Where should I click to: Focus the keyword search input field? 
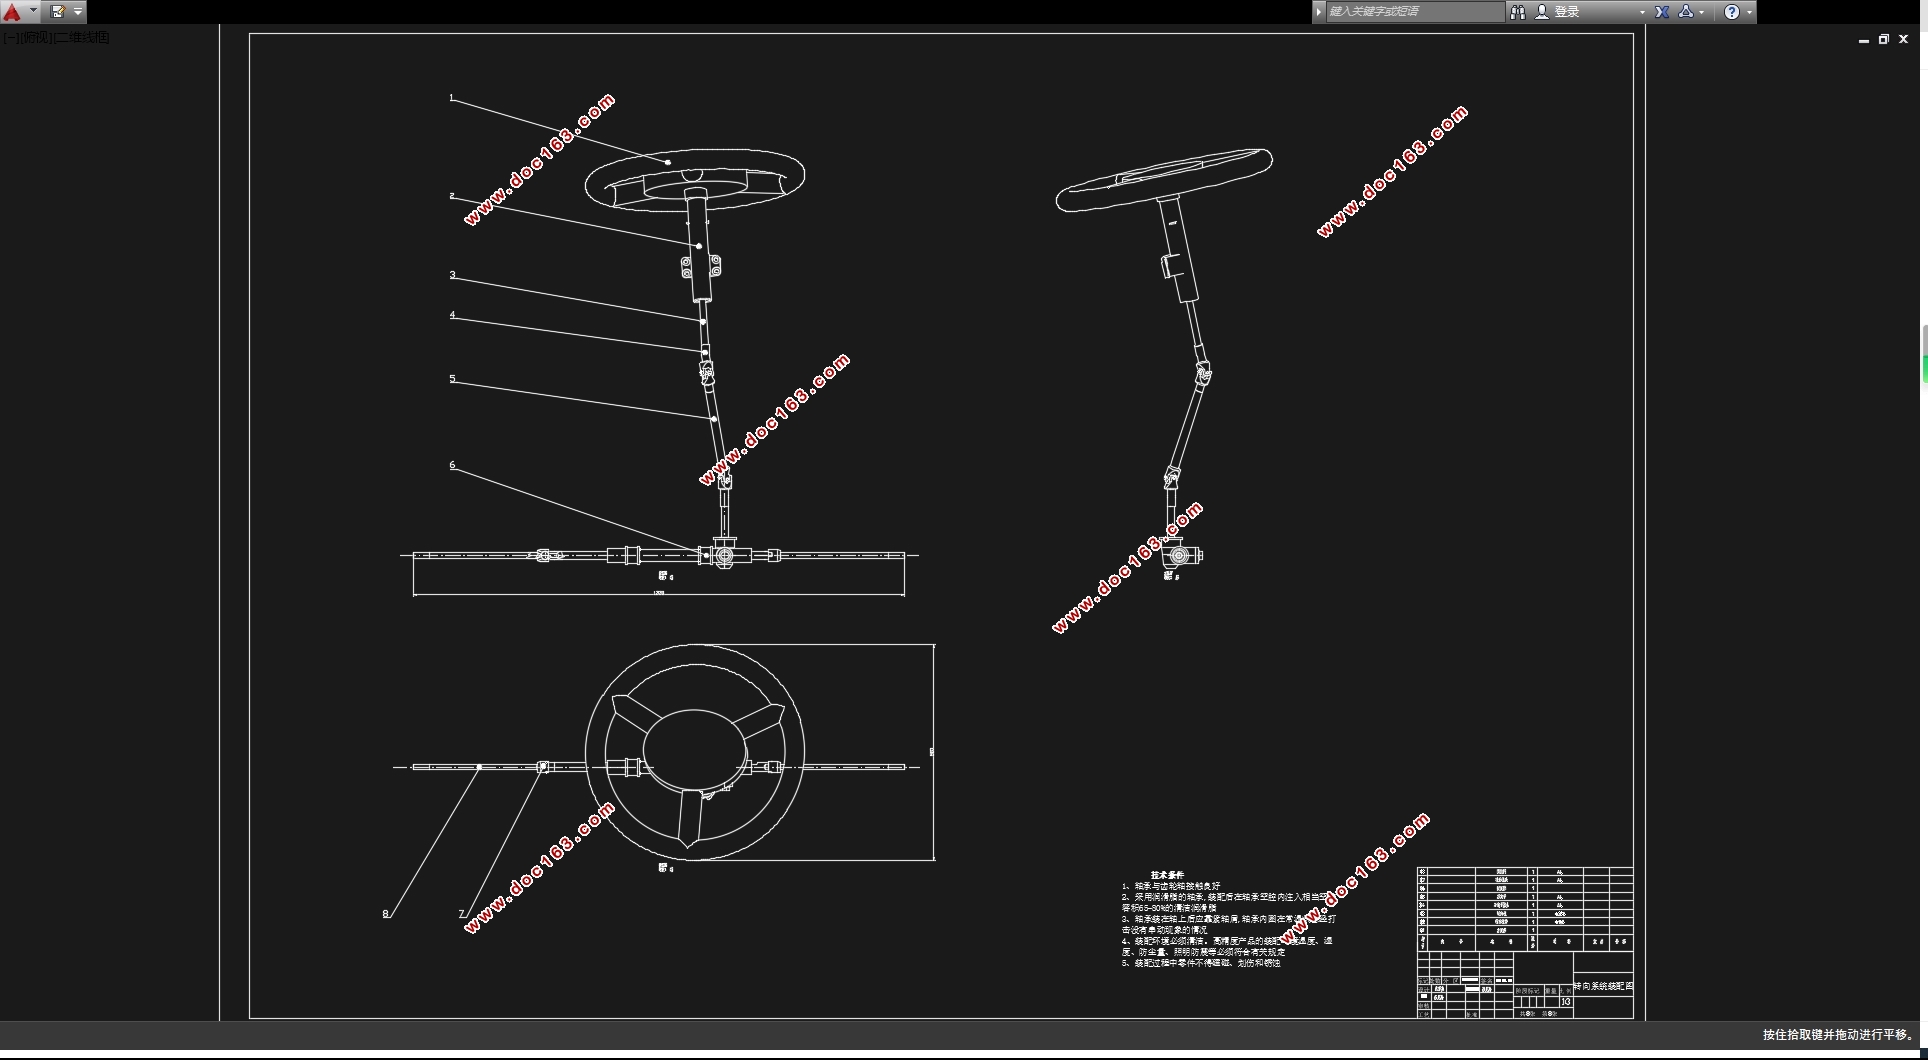coord(1415,12)
